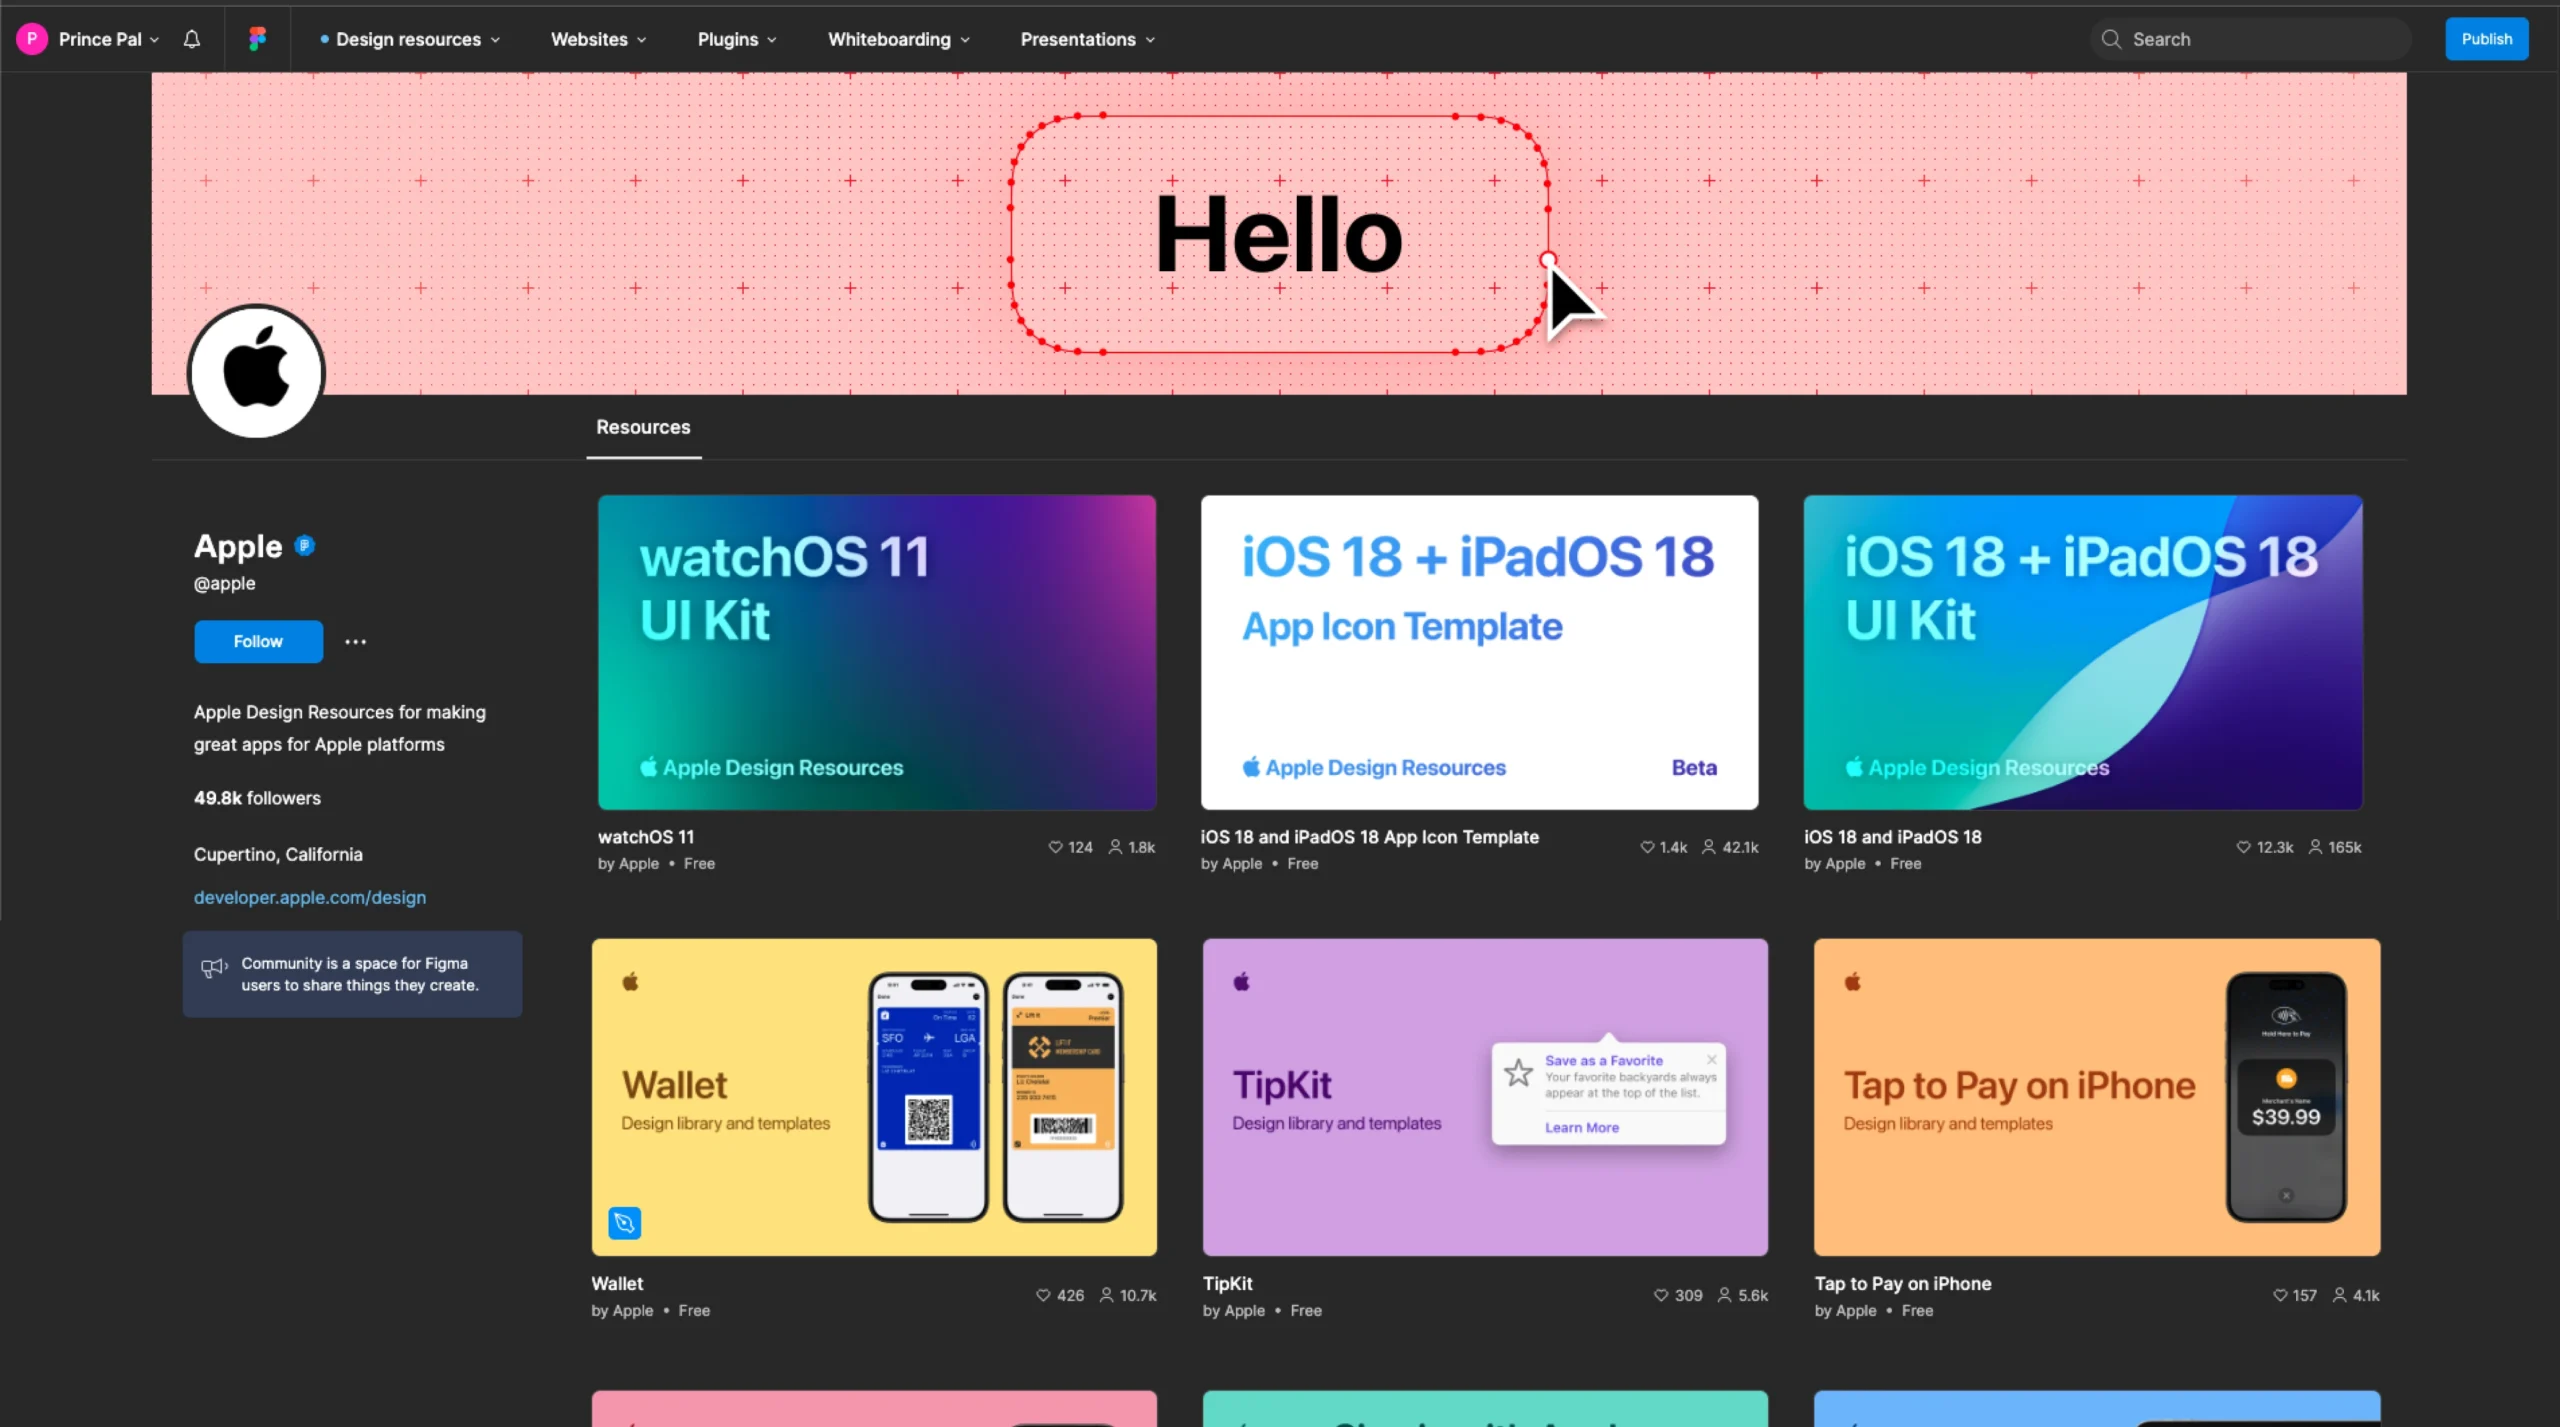Screen dimensions: 2560x1427
Task: Click the '49.8k followers' text
Action: tap(257, 798)
